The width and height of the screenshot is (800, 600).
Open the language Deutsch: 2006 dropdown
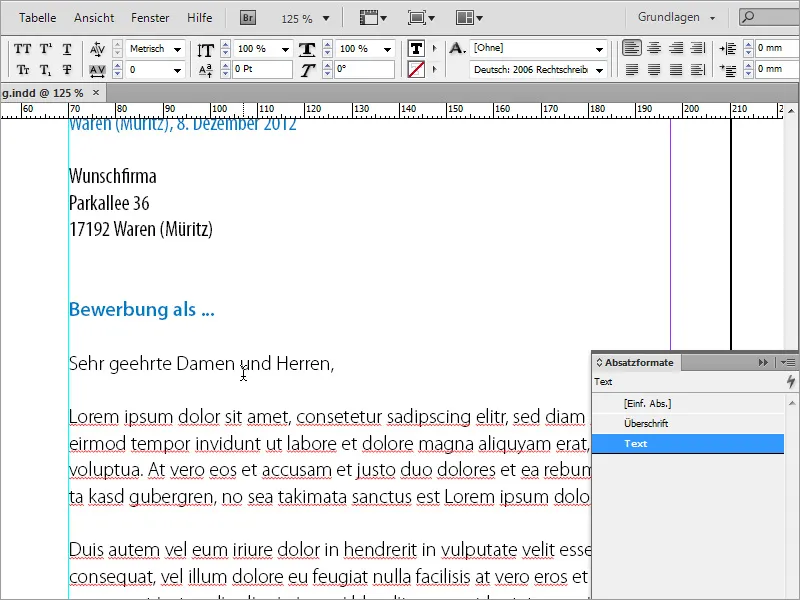click(x=599, y=70)
